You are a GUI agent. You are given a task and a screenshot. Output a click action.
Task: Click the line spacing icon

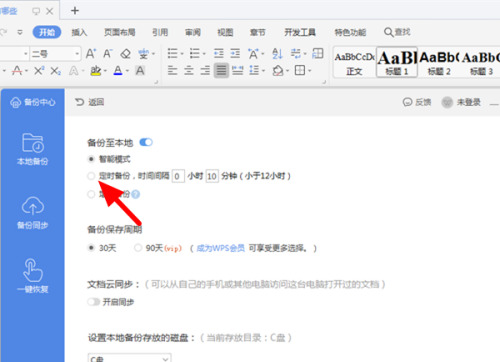point(254,70)
